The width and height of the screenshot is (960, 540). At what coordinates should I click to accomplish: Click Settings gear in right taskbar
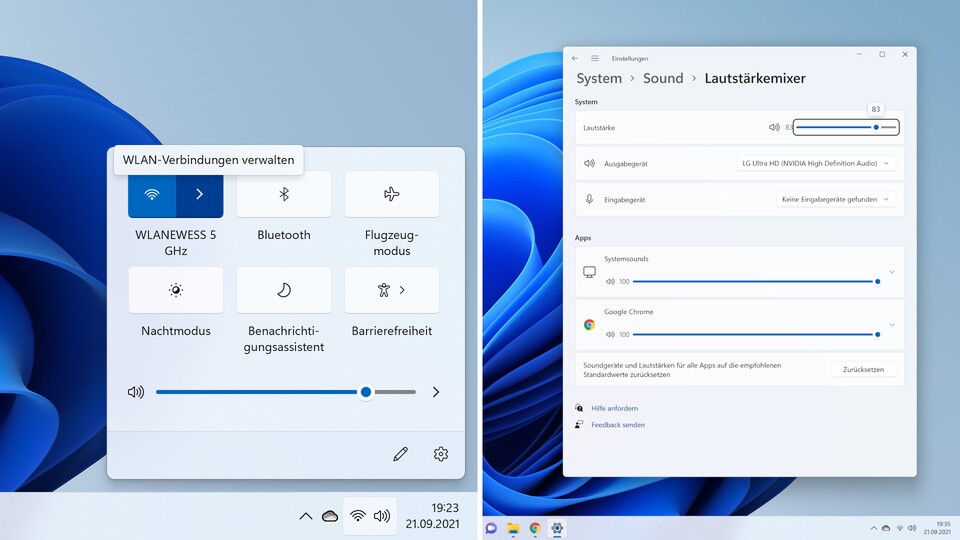pyautogui.click(x=557, y=528)
